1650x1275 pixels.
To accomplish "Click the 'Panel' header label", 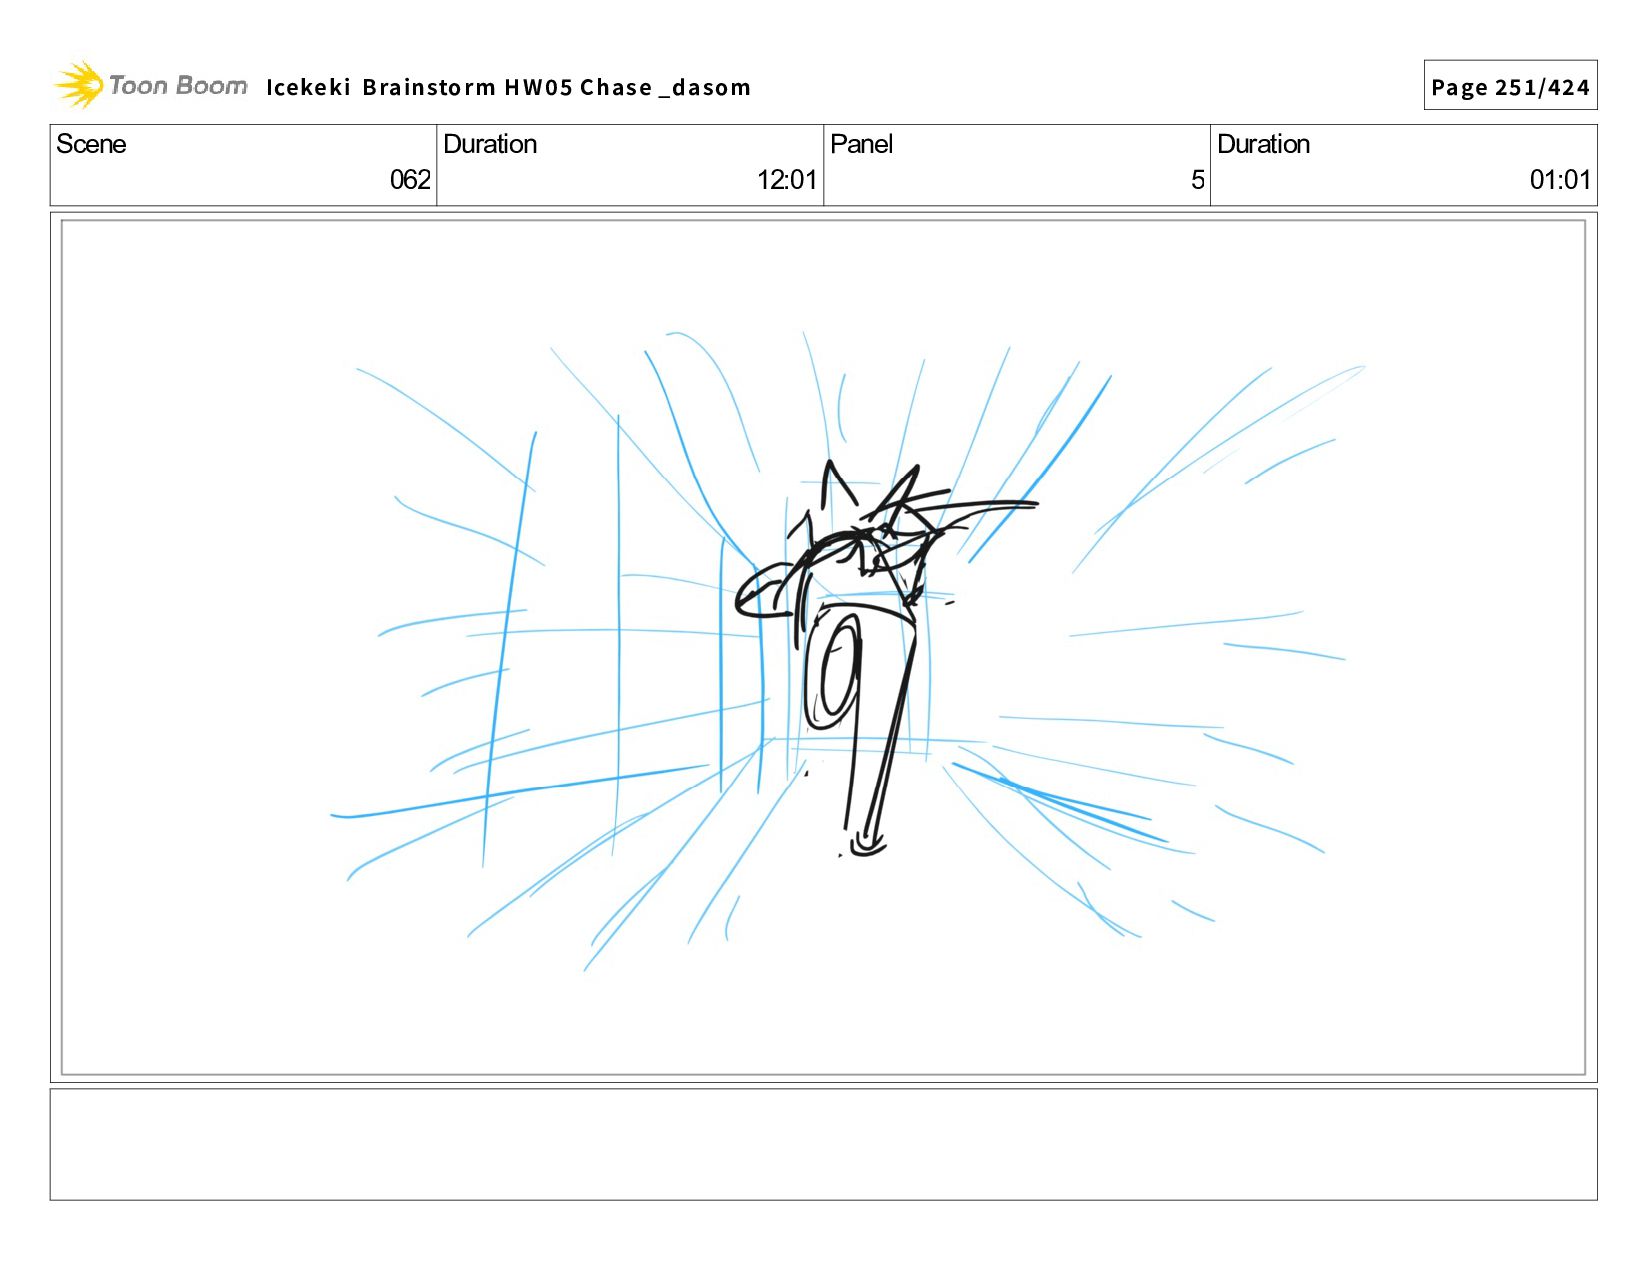I will coord(861,144).
